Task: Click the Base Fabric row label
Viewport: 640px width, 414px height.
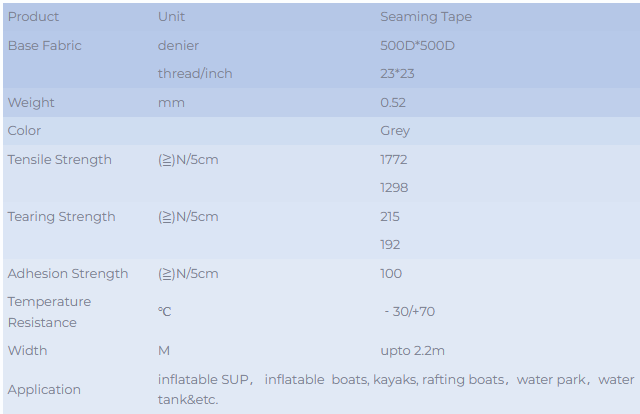Action: click(44, 46)
